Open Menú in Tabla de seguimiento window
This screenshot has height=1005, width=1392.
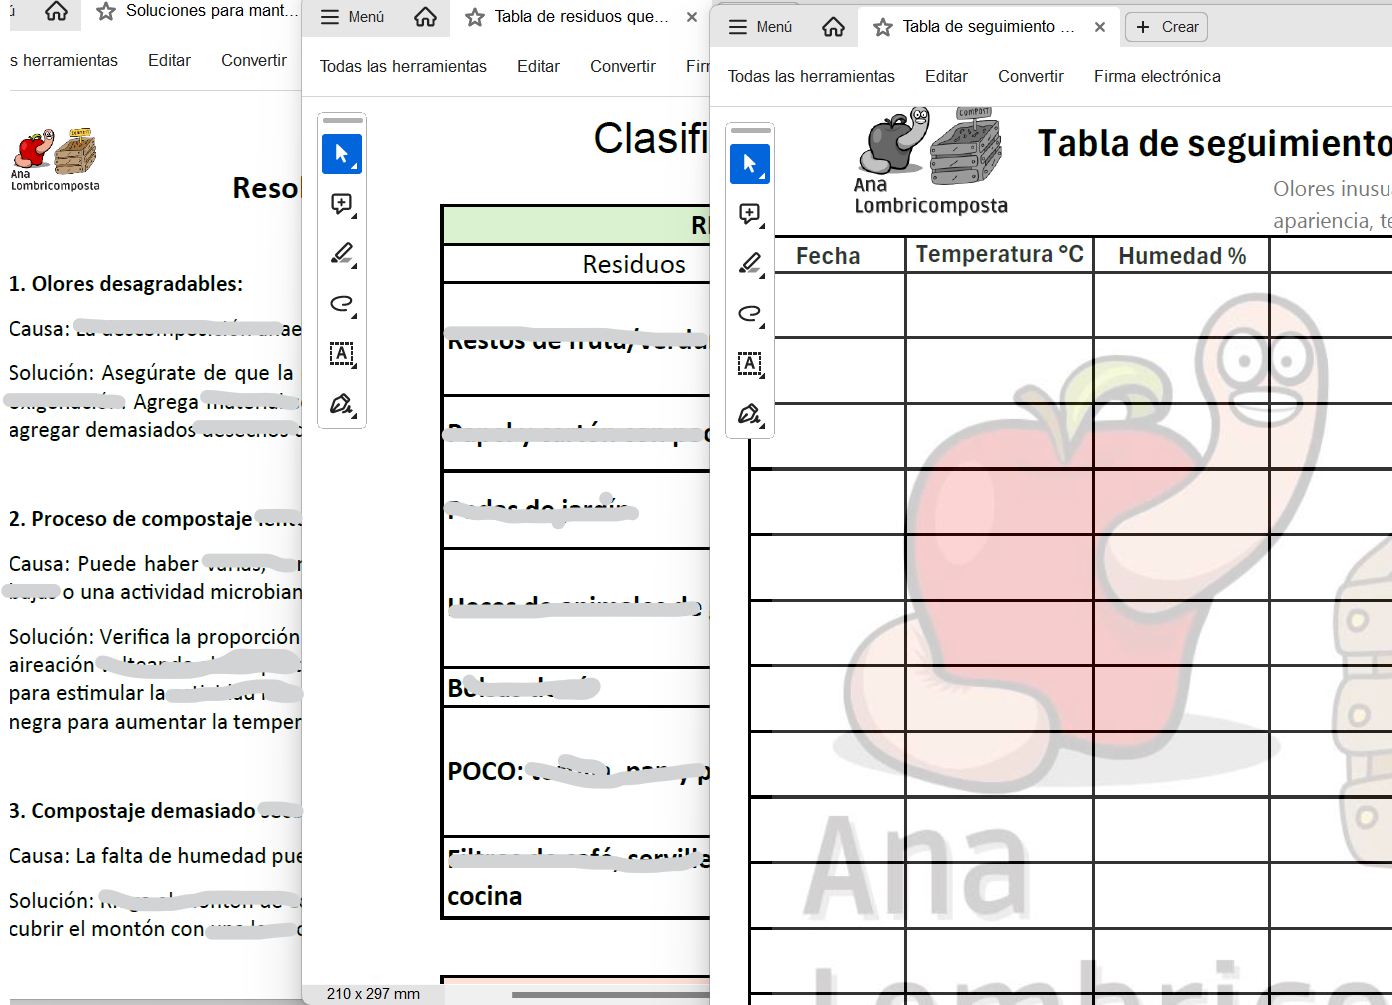[760, 27]
